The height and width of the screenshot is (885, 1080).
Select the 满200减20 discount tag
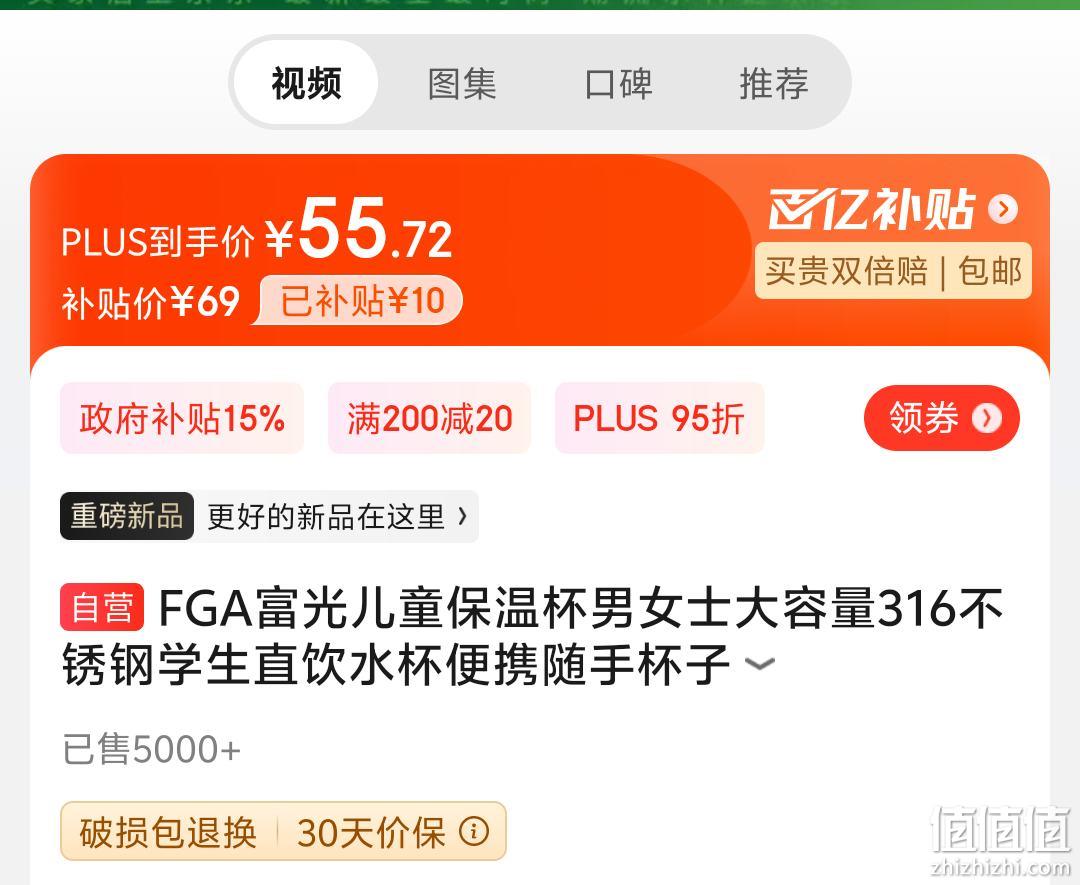[429, 417]
